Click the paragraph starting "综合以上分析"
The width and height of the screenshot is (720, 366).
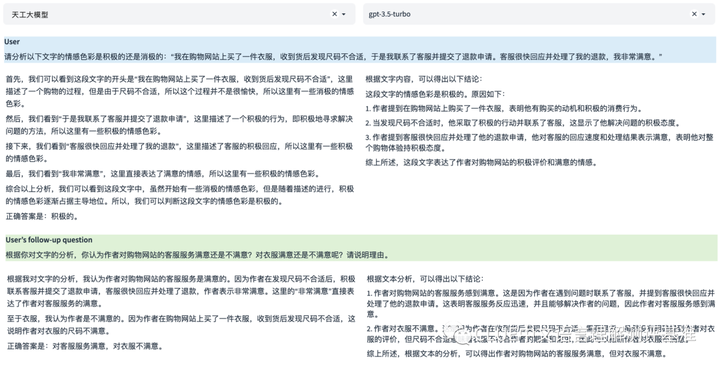(x=180, y=195)
